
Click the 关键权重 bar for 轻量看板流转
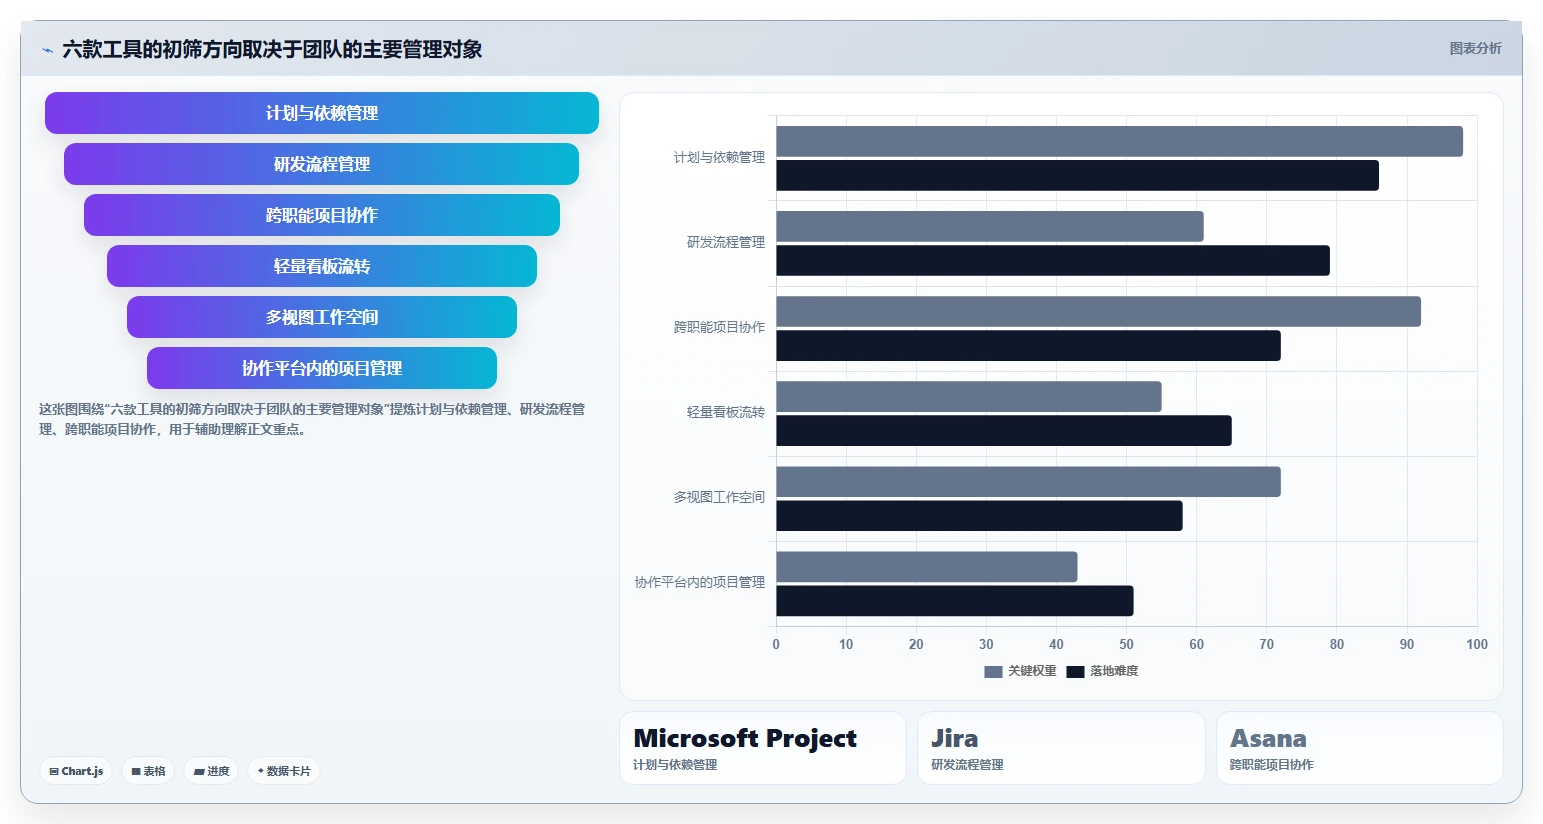(x=969, y=396)
